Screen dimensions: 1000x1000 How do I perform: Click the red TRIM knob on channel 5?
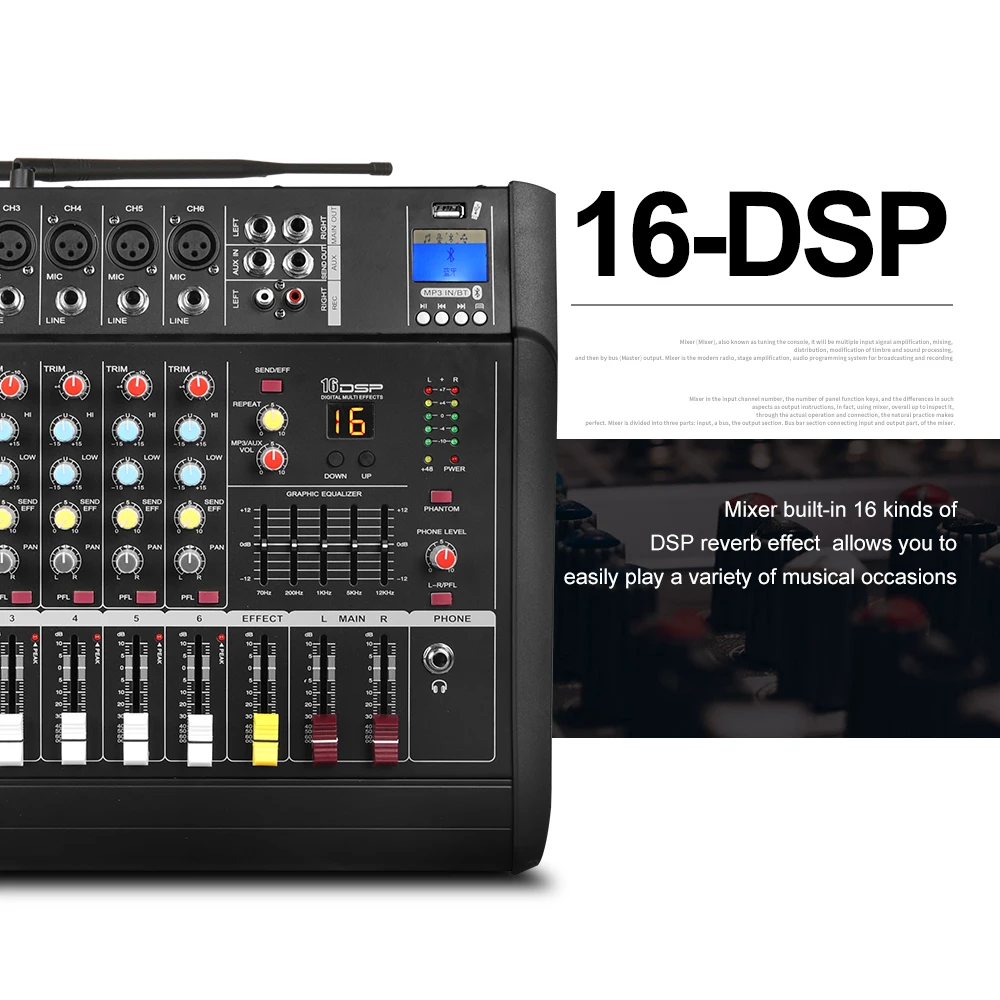point(136,386)
